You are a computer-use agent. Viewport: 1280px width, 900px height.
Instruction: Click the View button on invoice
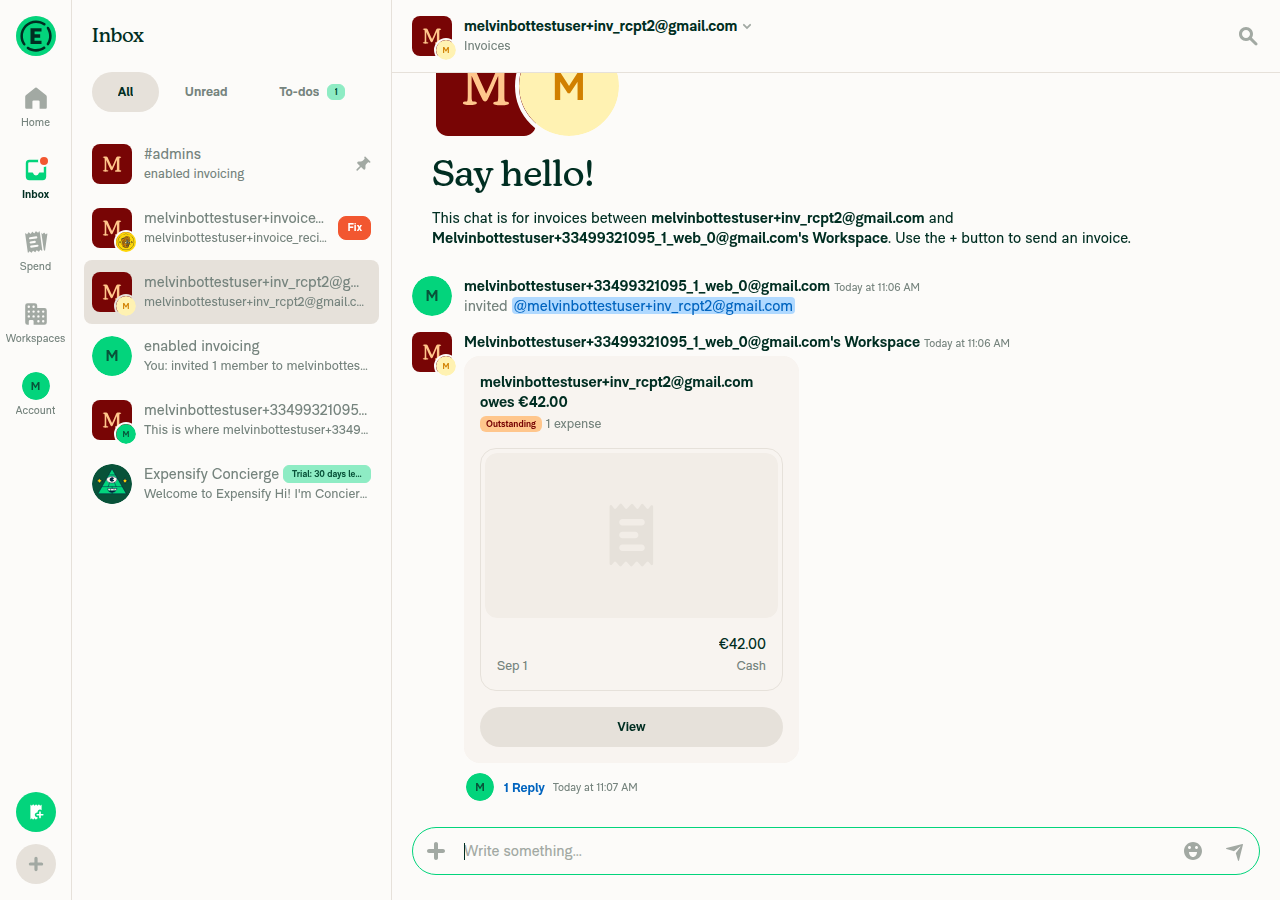pos(631,727)
